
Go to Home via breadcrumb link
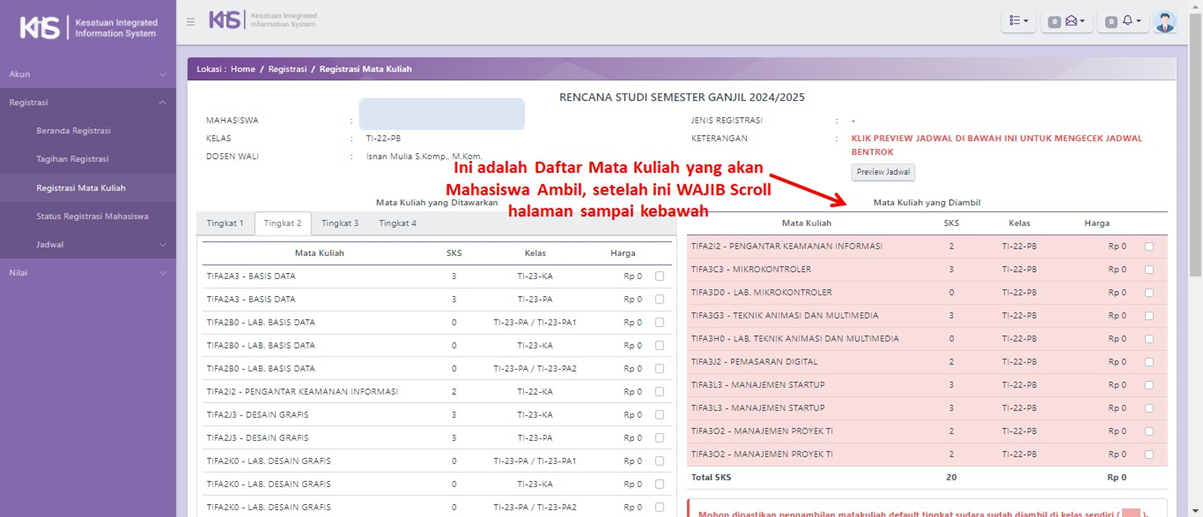tap(243, 69)
